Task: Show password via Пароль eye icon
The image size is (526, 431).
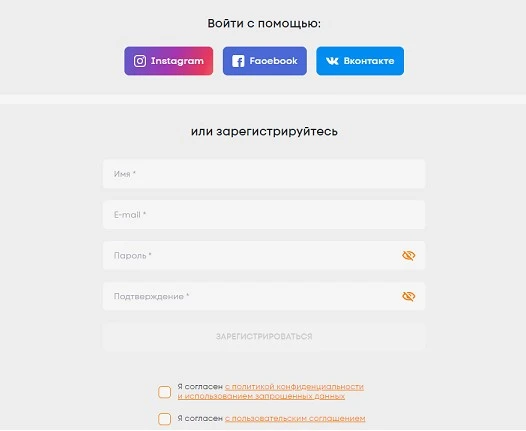Action: pos(409,256)
